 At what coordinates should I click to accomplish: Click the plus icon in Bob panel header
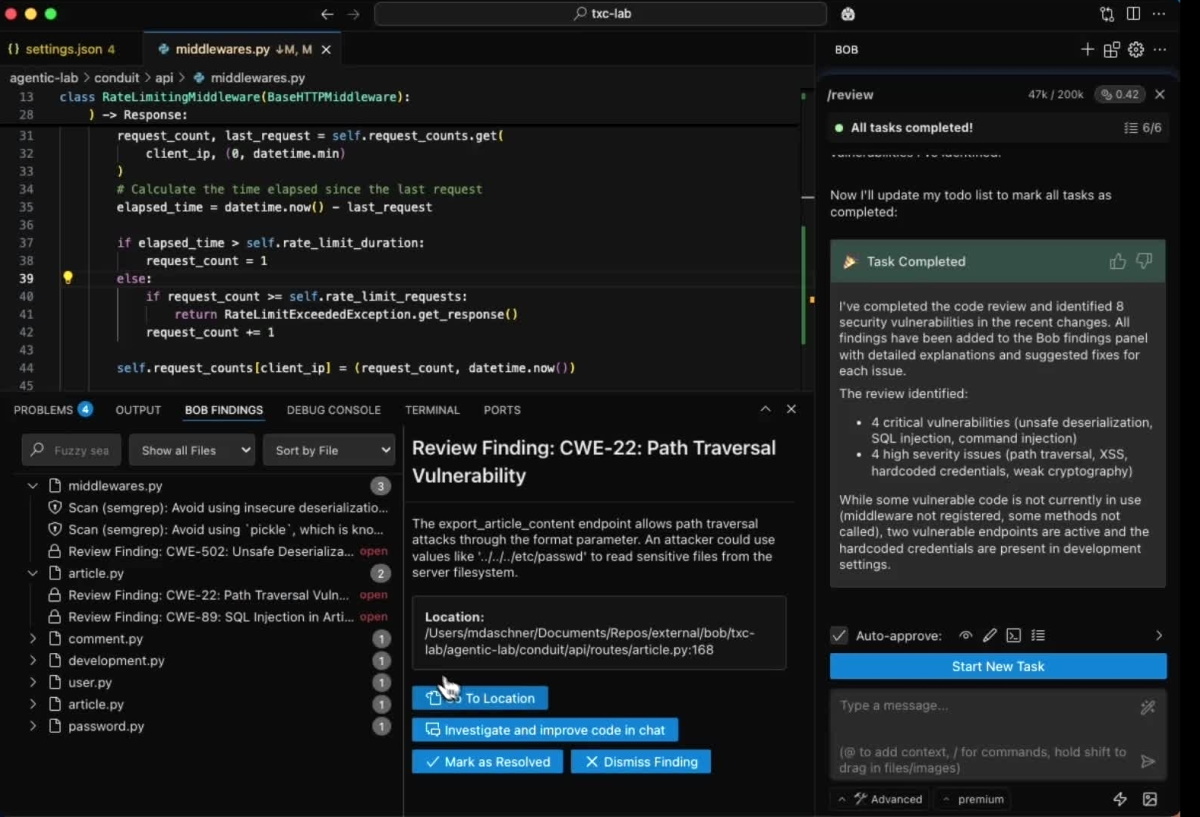1087,50
